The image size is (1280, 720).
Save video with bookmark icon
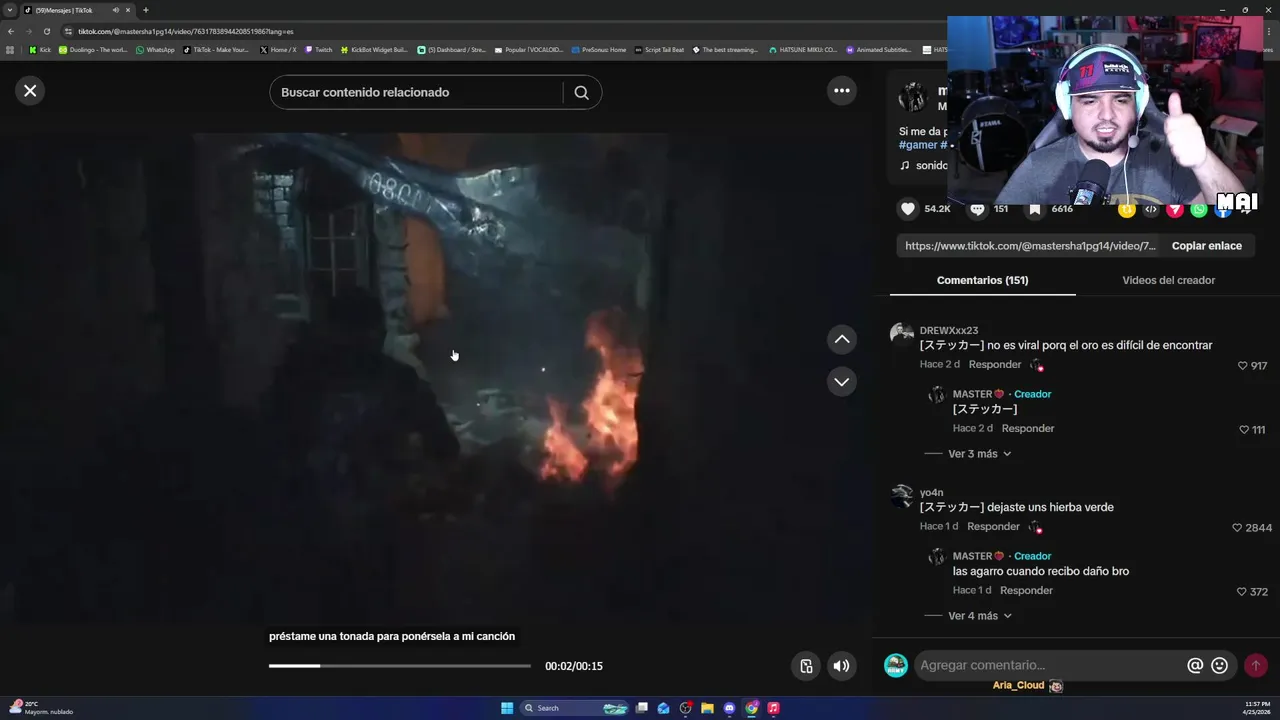pos(1035,209)
